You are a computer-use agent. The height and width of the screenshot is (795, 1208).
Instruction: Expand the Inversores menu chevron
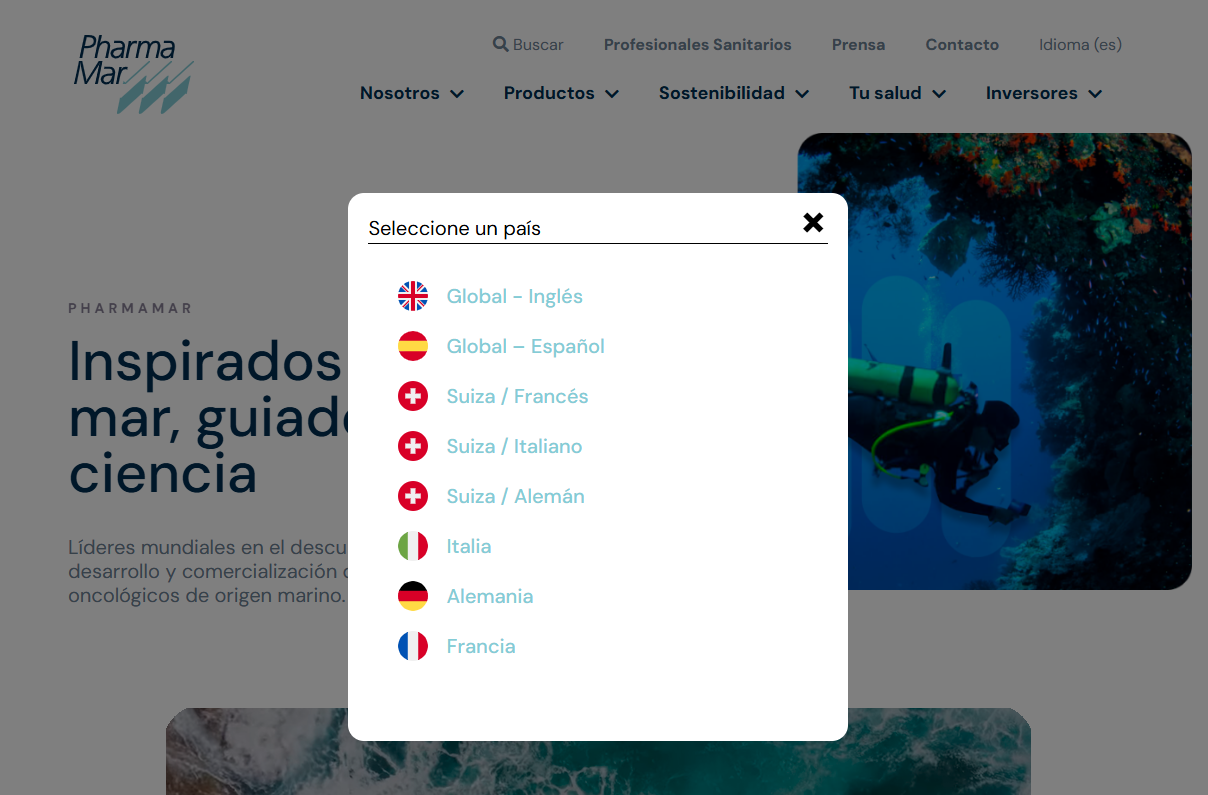click(x=1095, y=94)
